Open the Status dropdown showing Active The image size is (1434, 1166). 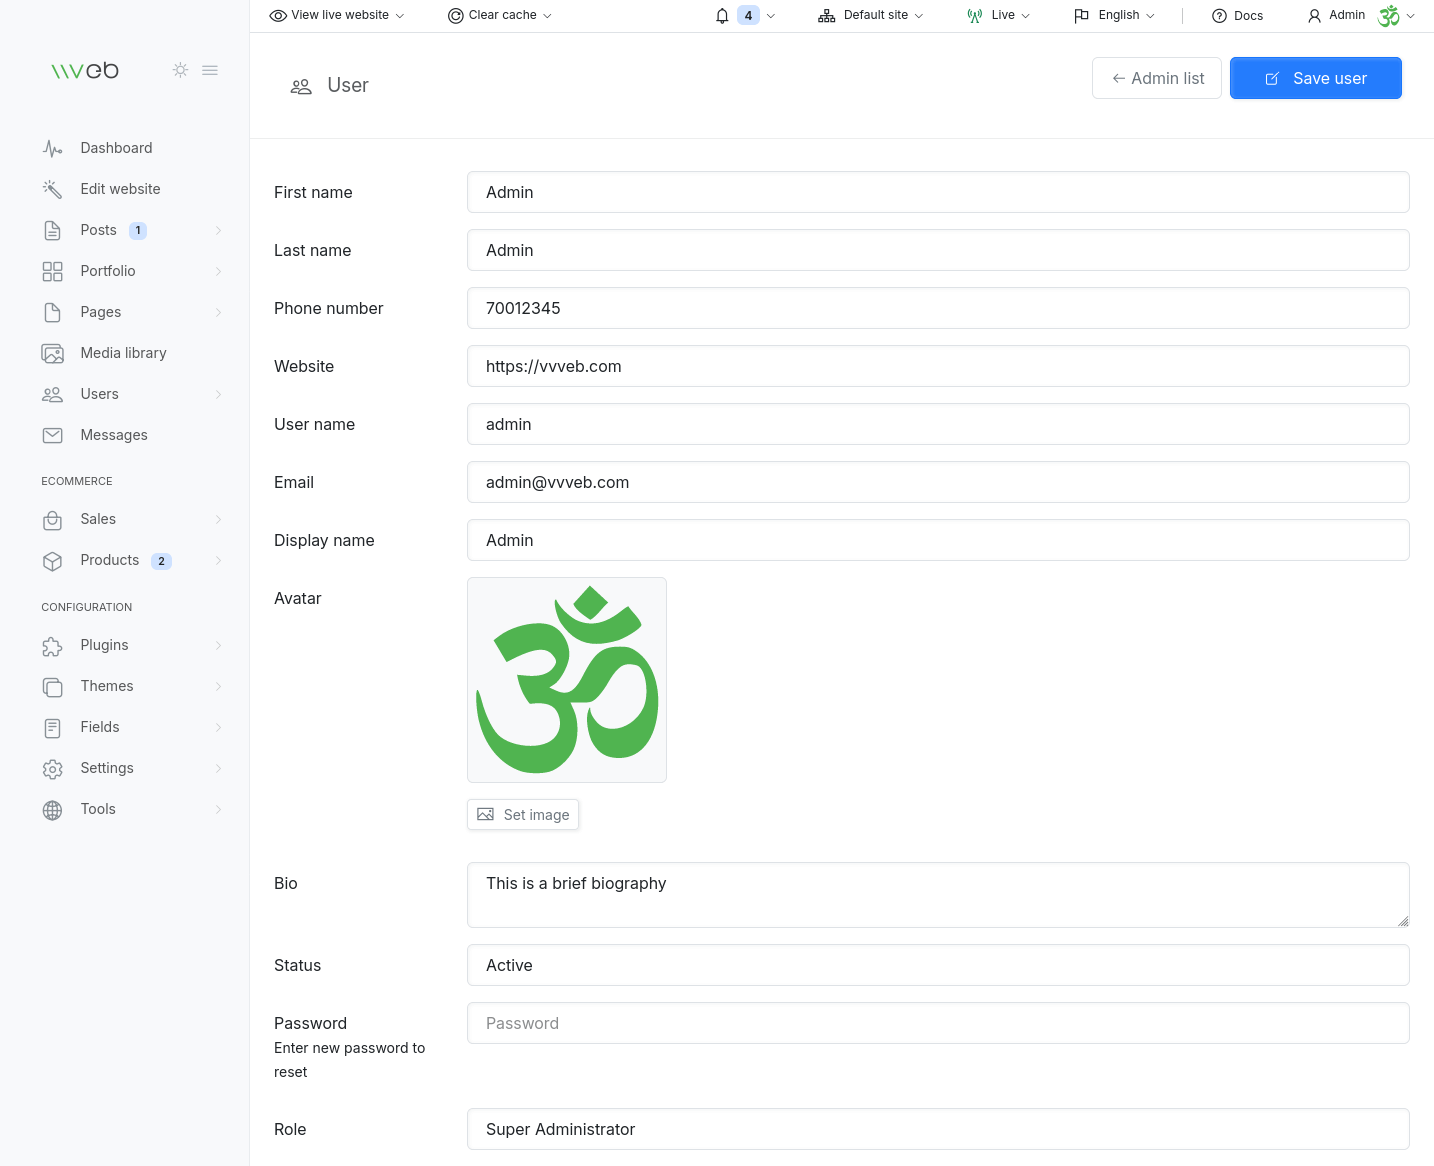click(937, 965)
